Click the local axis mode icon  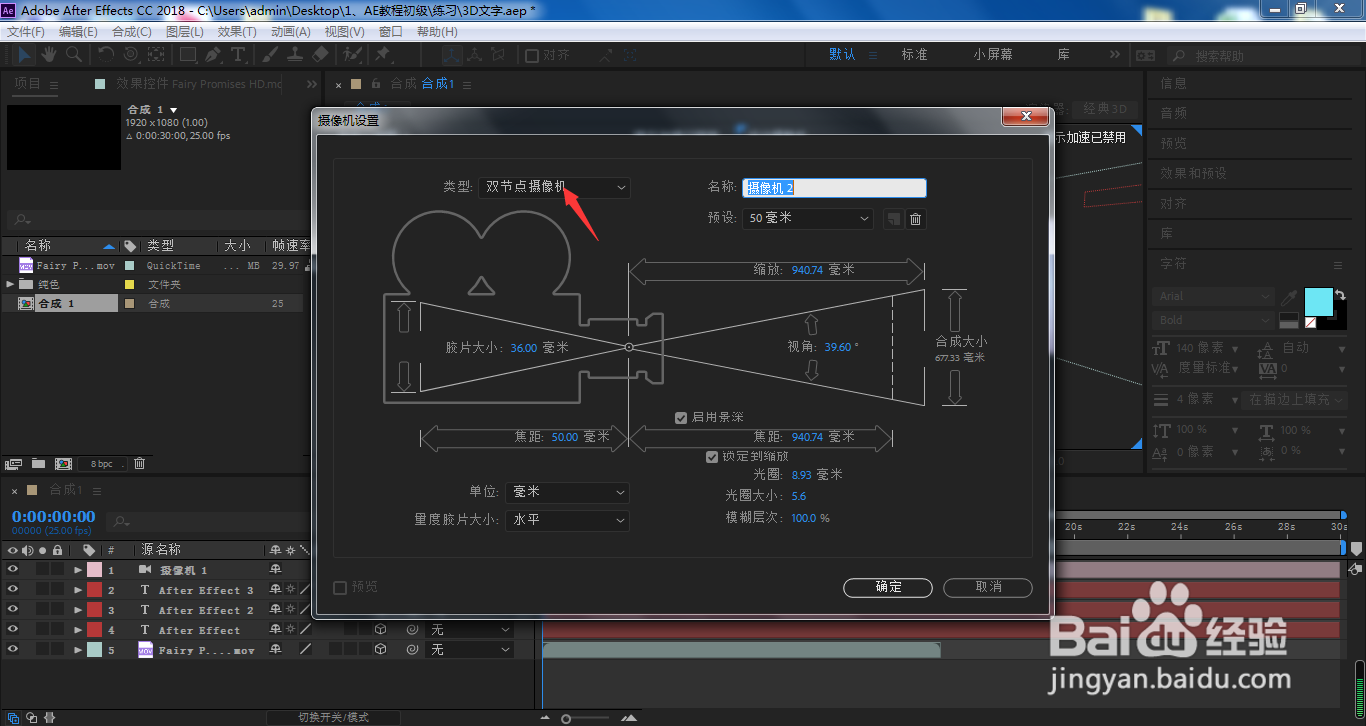[x=451, y=56]
